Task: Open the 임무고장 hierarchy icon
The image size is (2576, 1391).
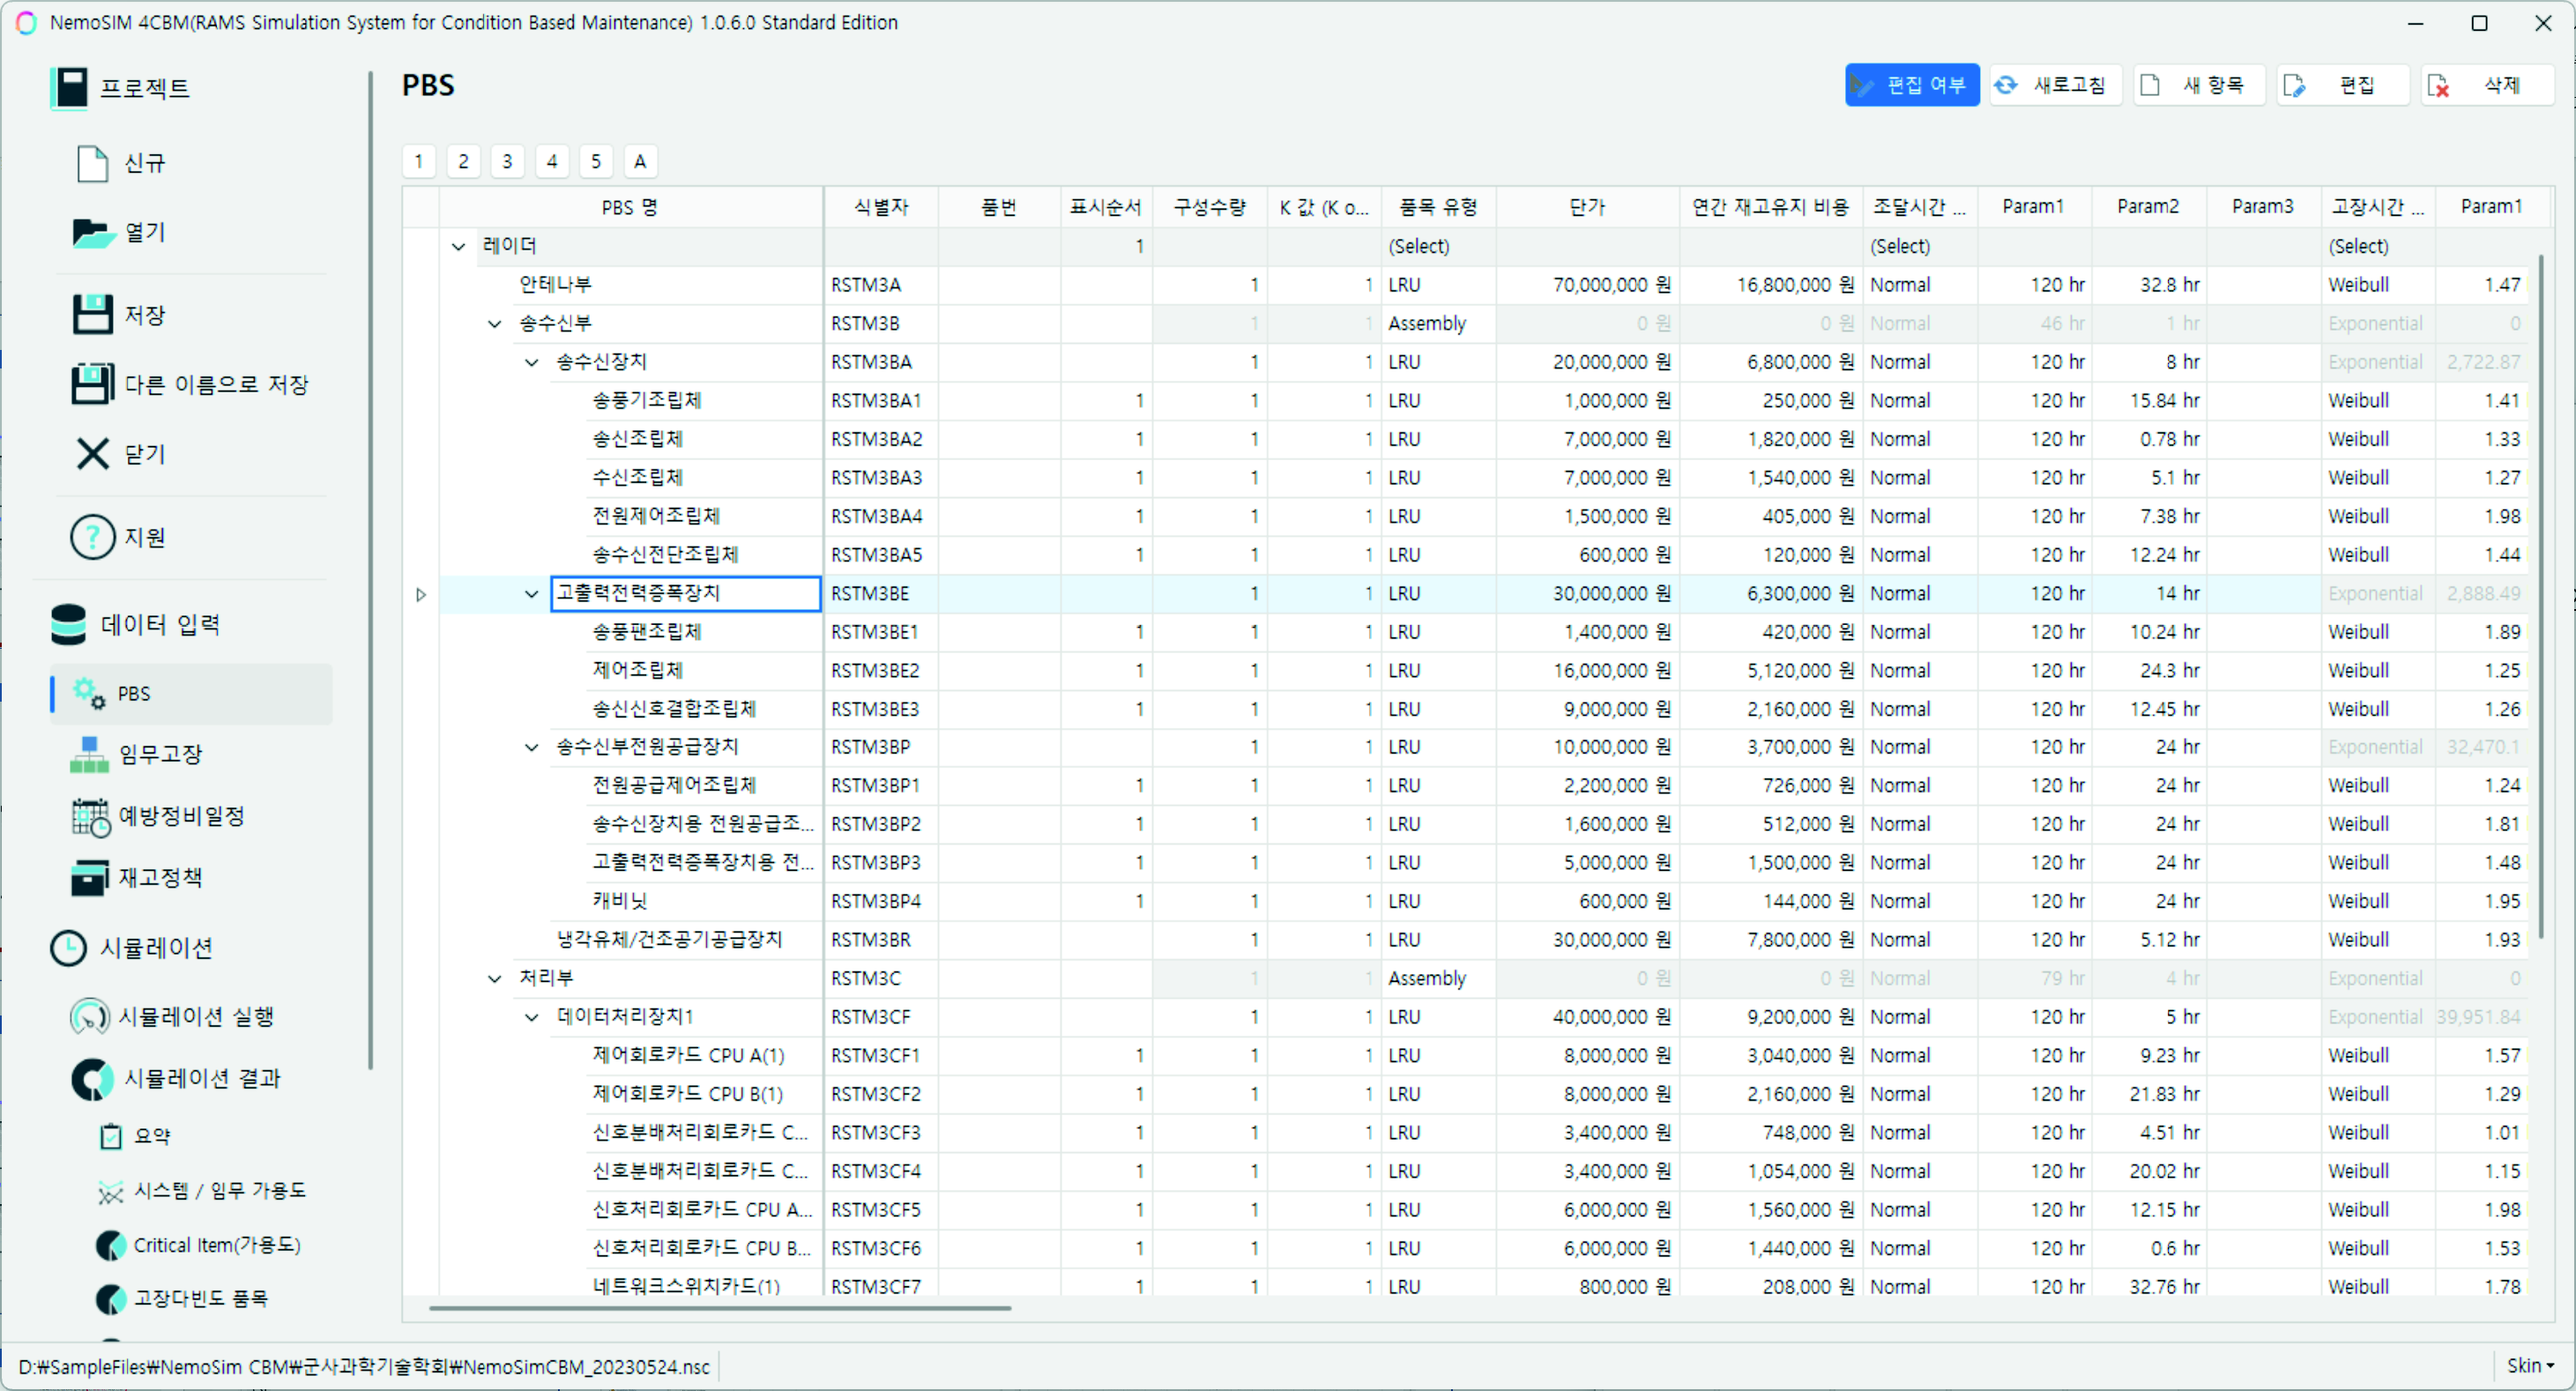Action: click(89, 754)
